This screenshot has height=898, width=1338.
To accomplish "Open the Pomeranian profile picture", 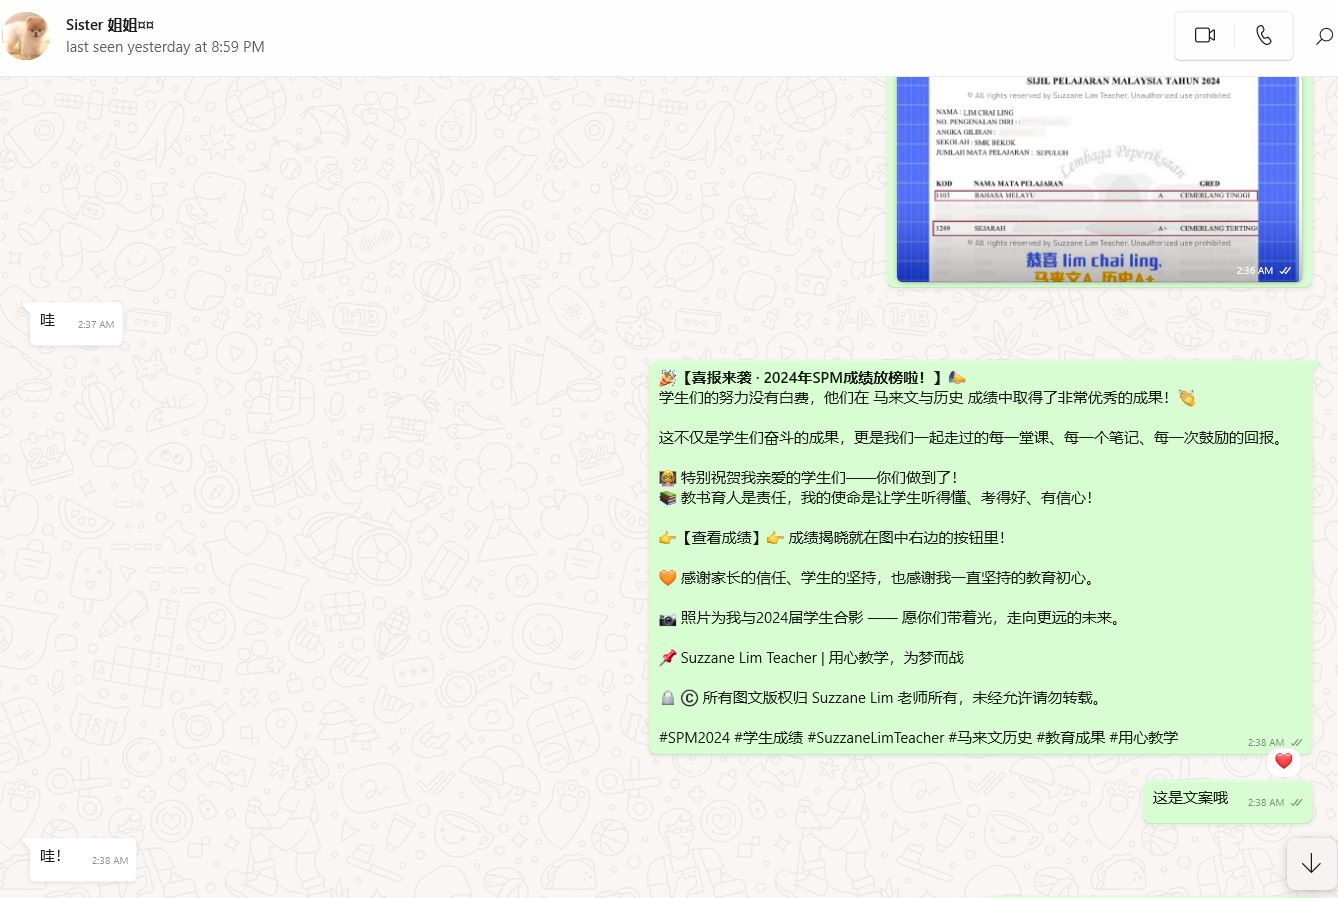I will click(27, 36).
